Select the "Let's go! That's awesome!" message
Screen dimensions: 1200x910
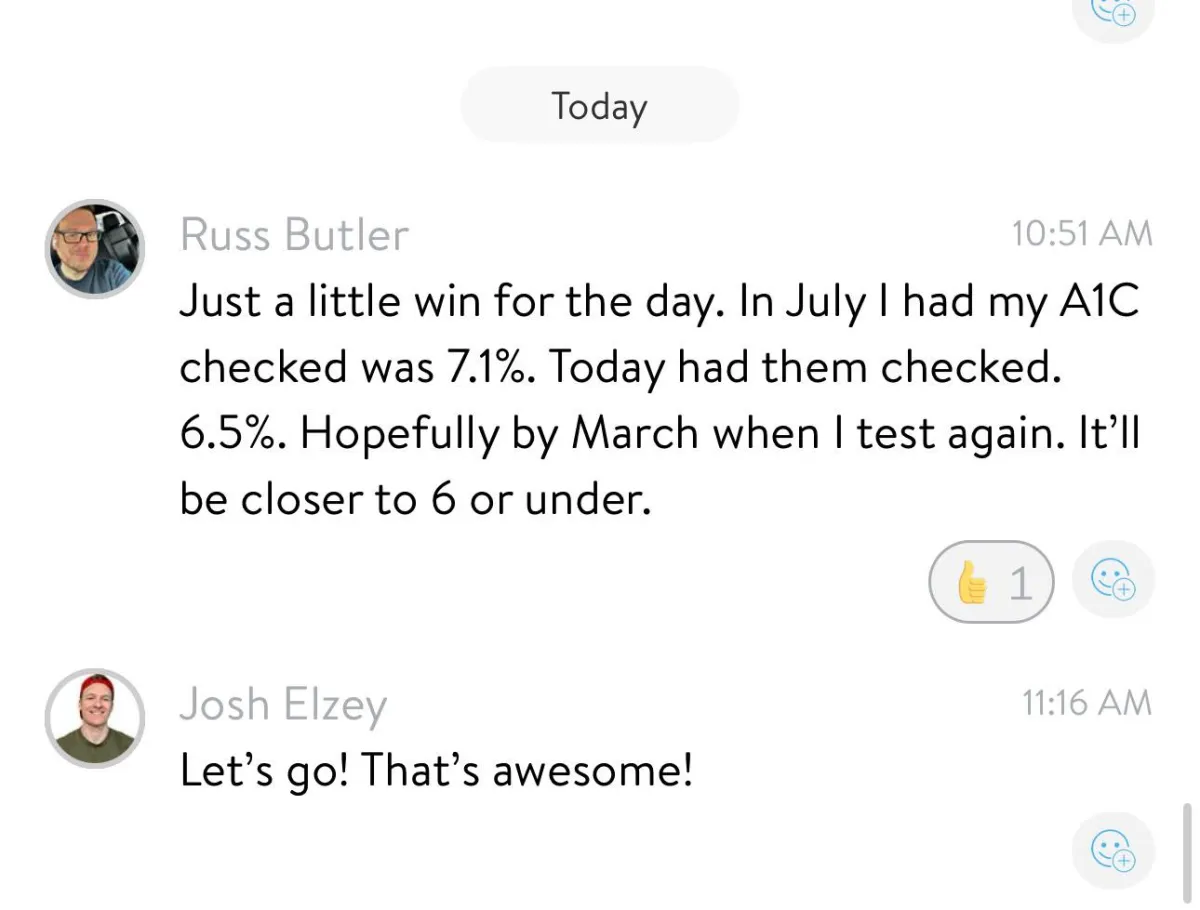[x=436, y=770]
